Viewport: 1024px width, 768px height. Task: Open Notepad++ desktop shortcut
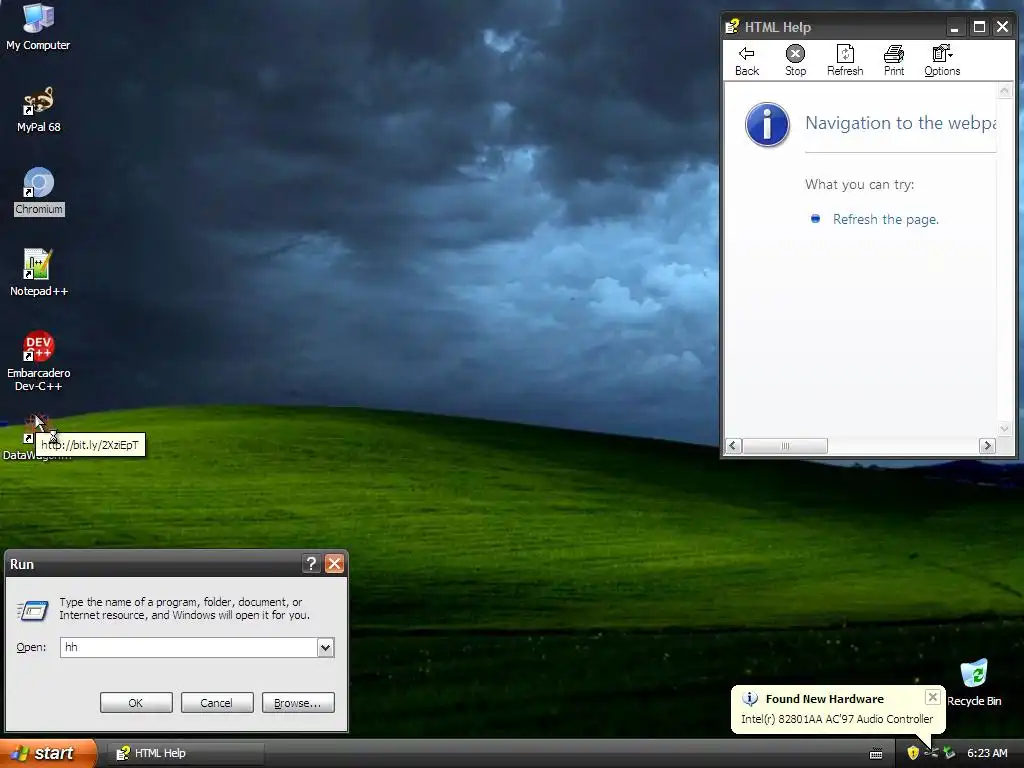38,272
